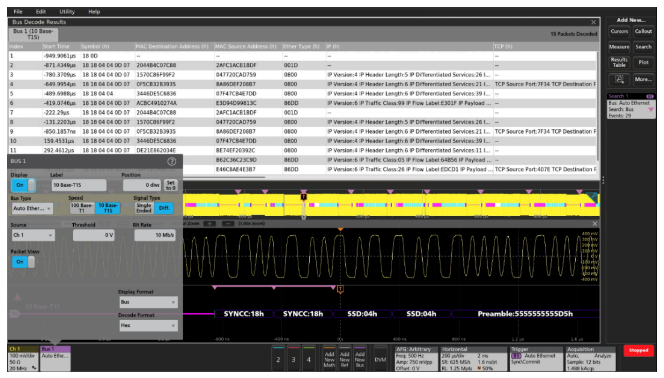The image size is (664, 378).
Task: Click the red Stopped acquisition button
Action: tap(638, 350)
